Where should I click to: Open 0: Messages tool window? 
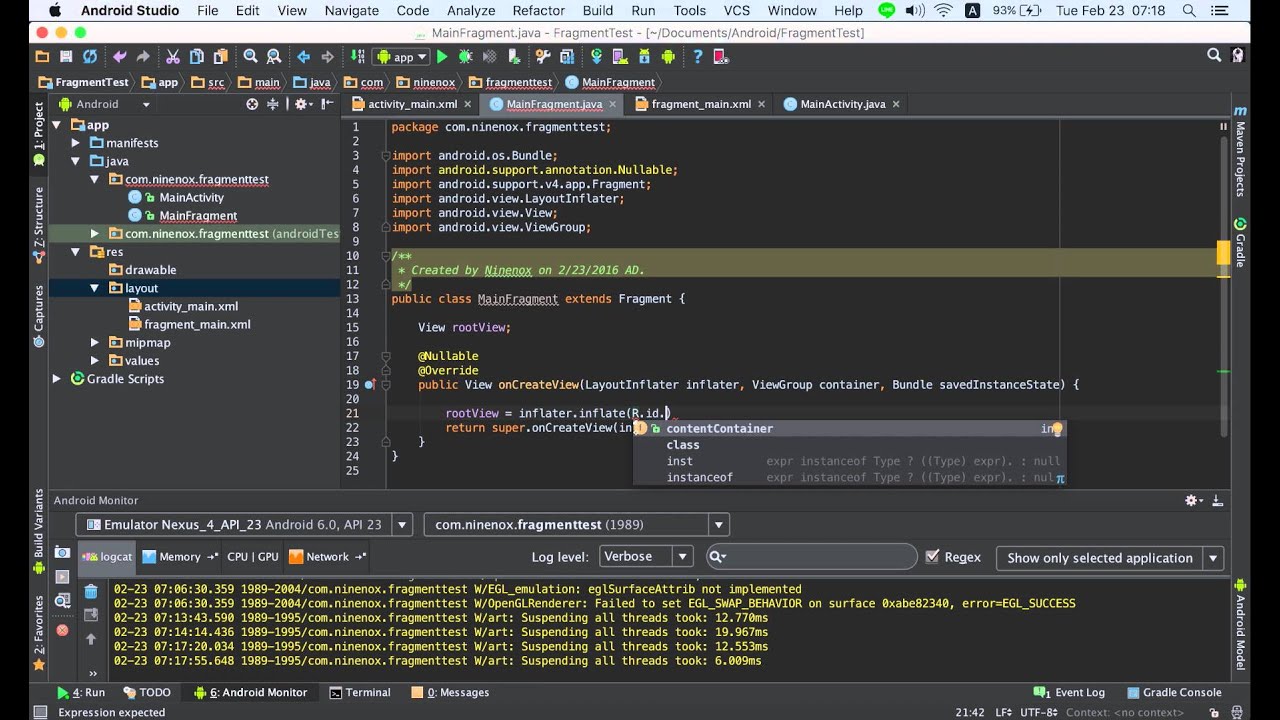[x=450, y=692]
